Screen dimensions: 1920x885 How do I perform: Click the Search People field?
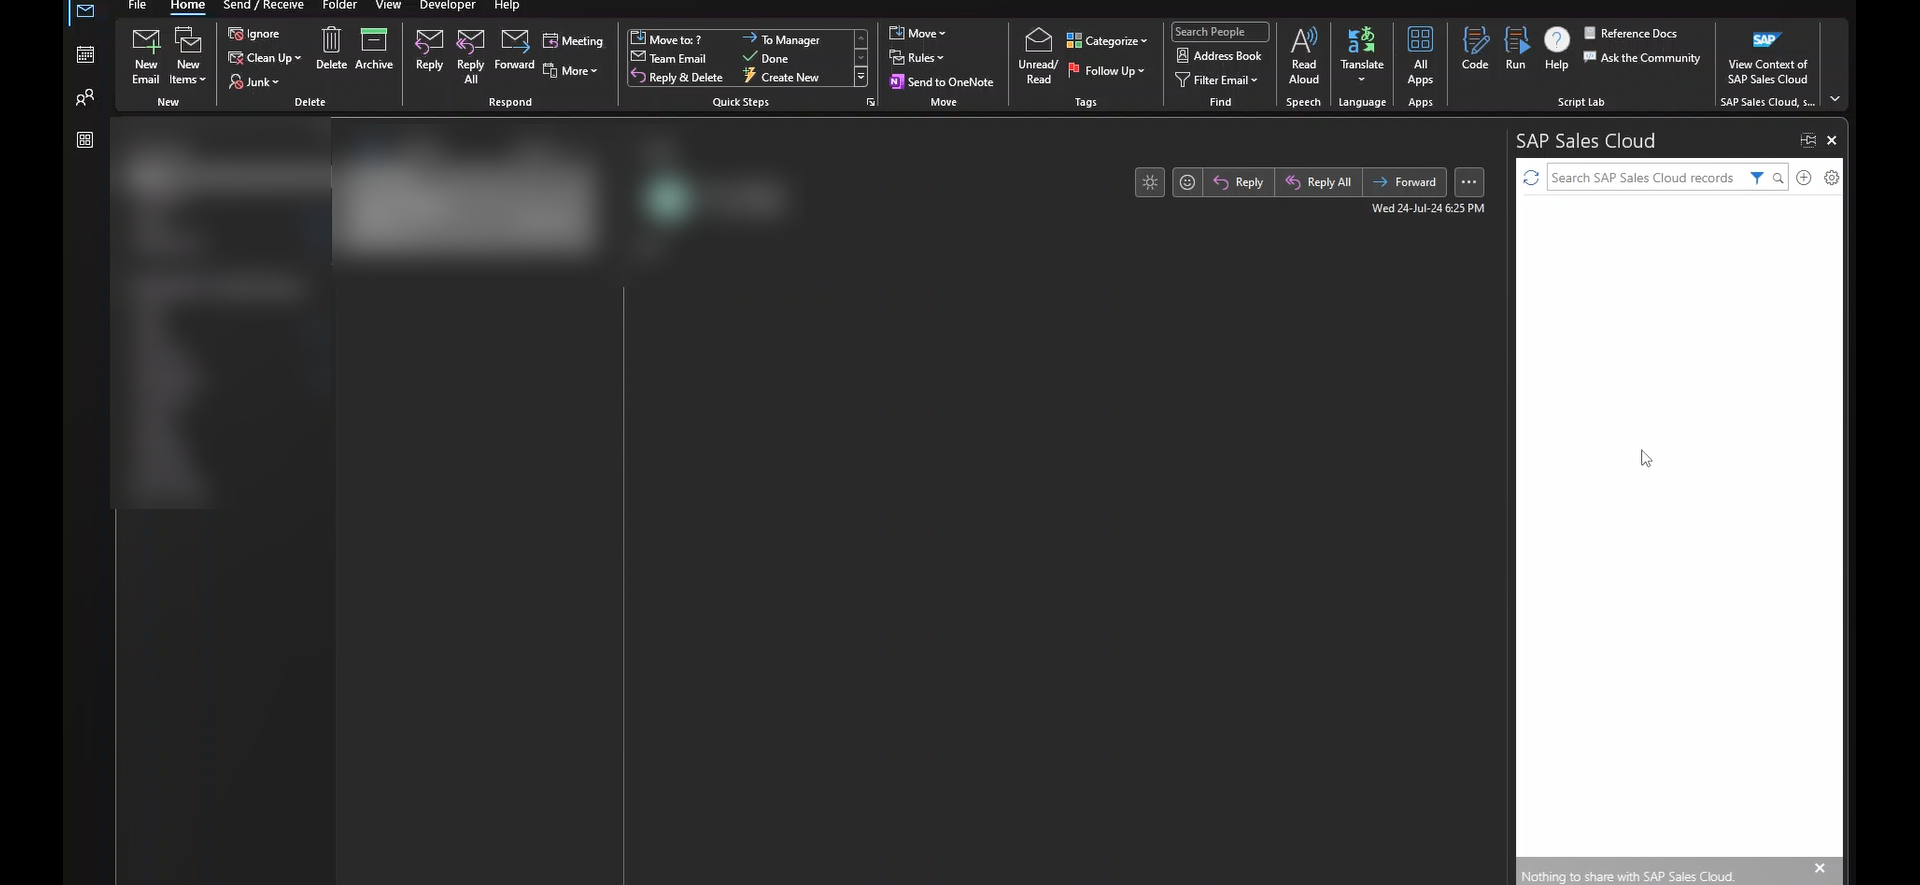pyautogui.click(x=1220, y=32)
